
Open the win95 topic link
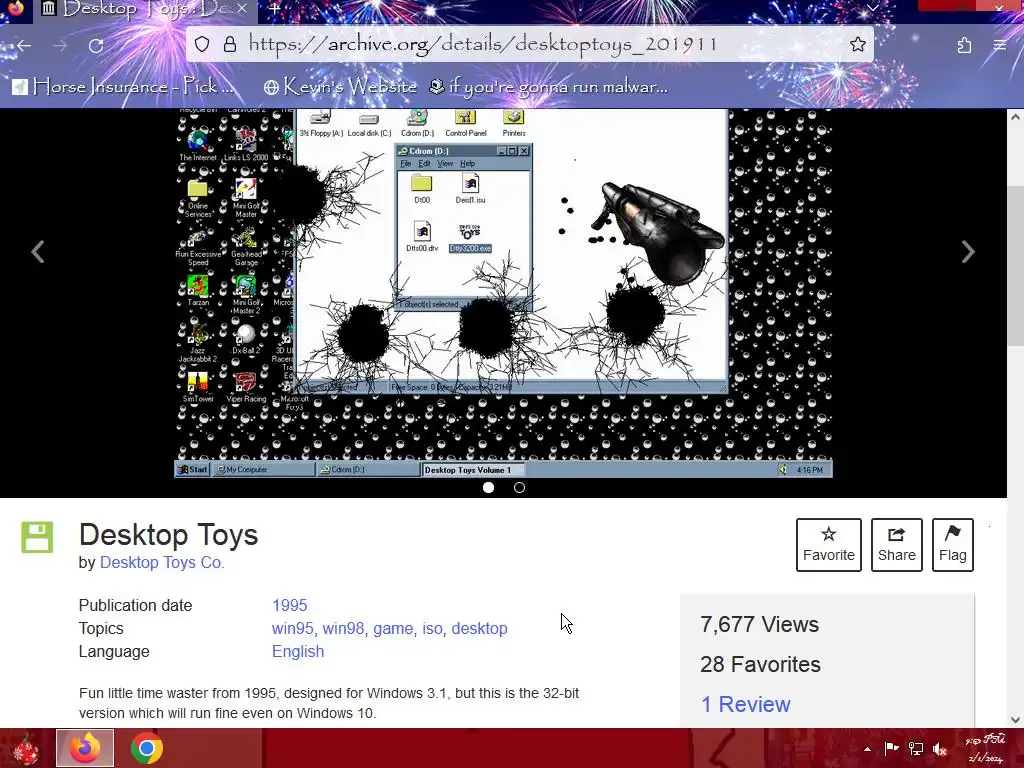pyautogui.click(x=293, y=628)
